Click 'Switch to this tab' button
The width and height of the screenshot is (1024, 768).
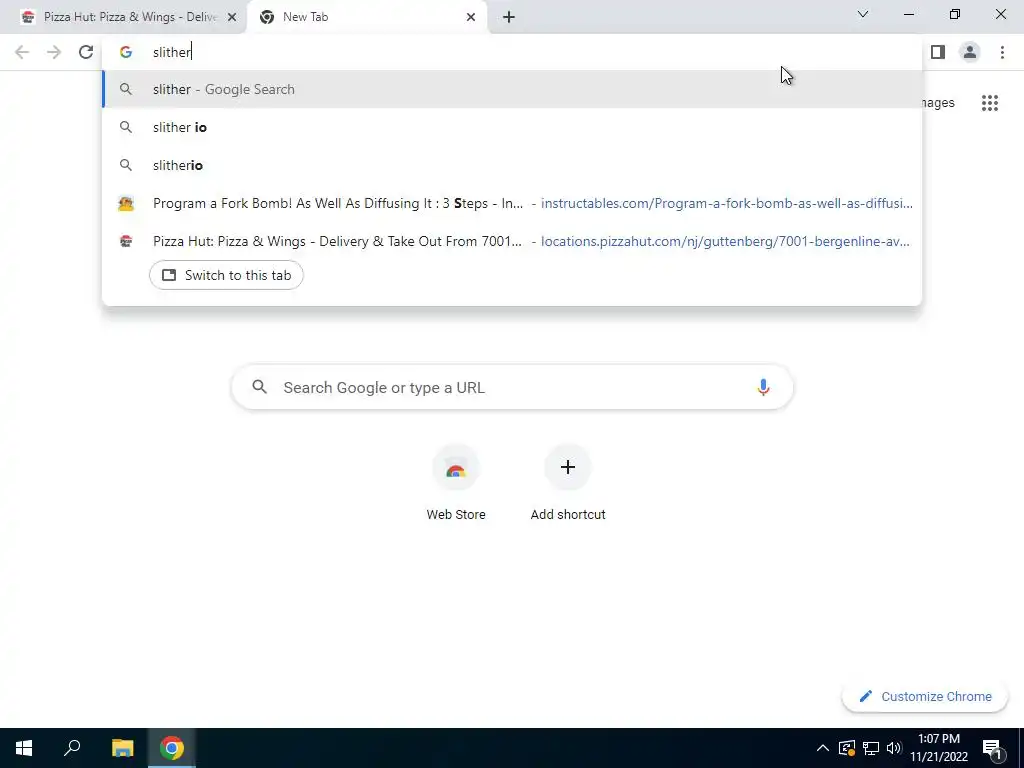226,275
